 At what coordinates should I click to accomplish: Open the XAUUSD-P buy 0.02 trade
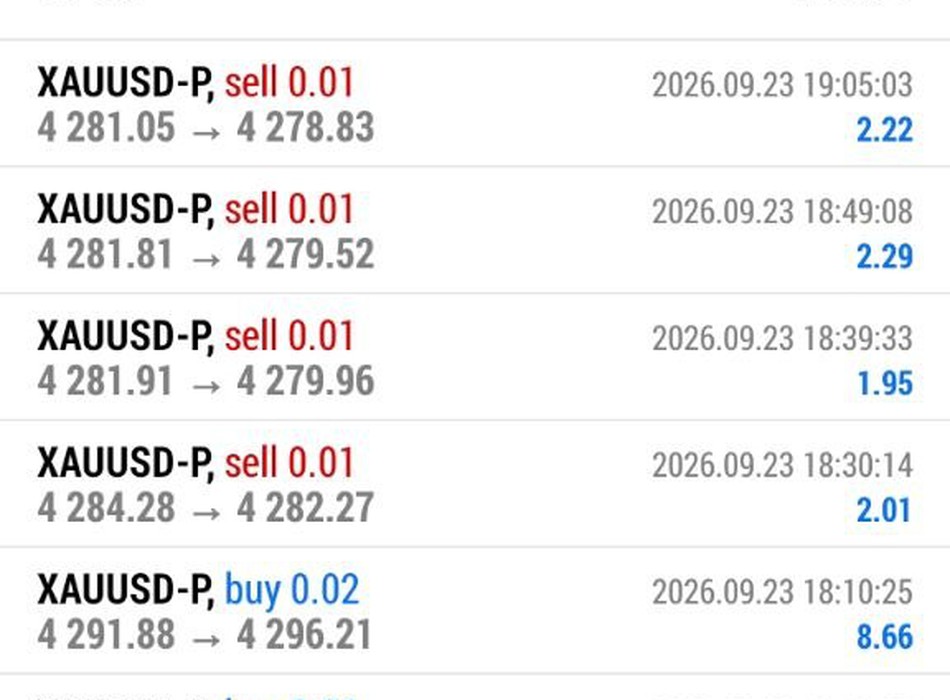(x=475, y=610)
